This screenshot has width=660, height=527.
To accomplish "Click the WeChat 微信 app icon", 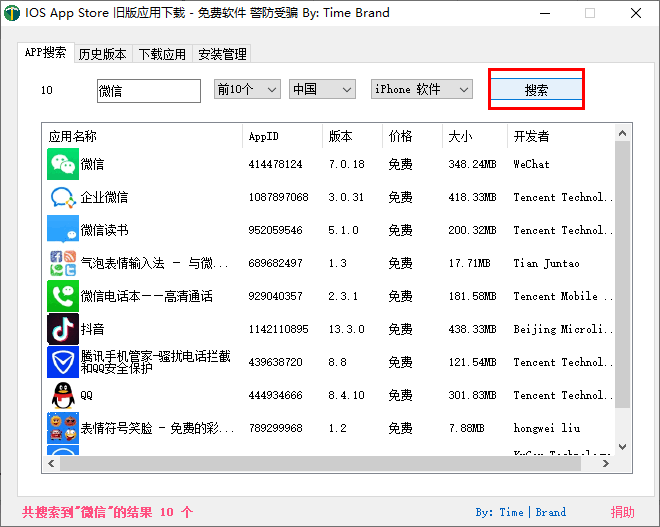I will (63, 164).
